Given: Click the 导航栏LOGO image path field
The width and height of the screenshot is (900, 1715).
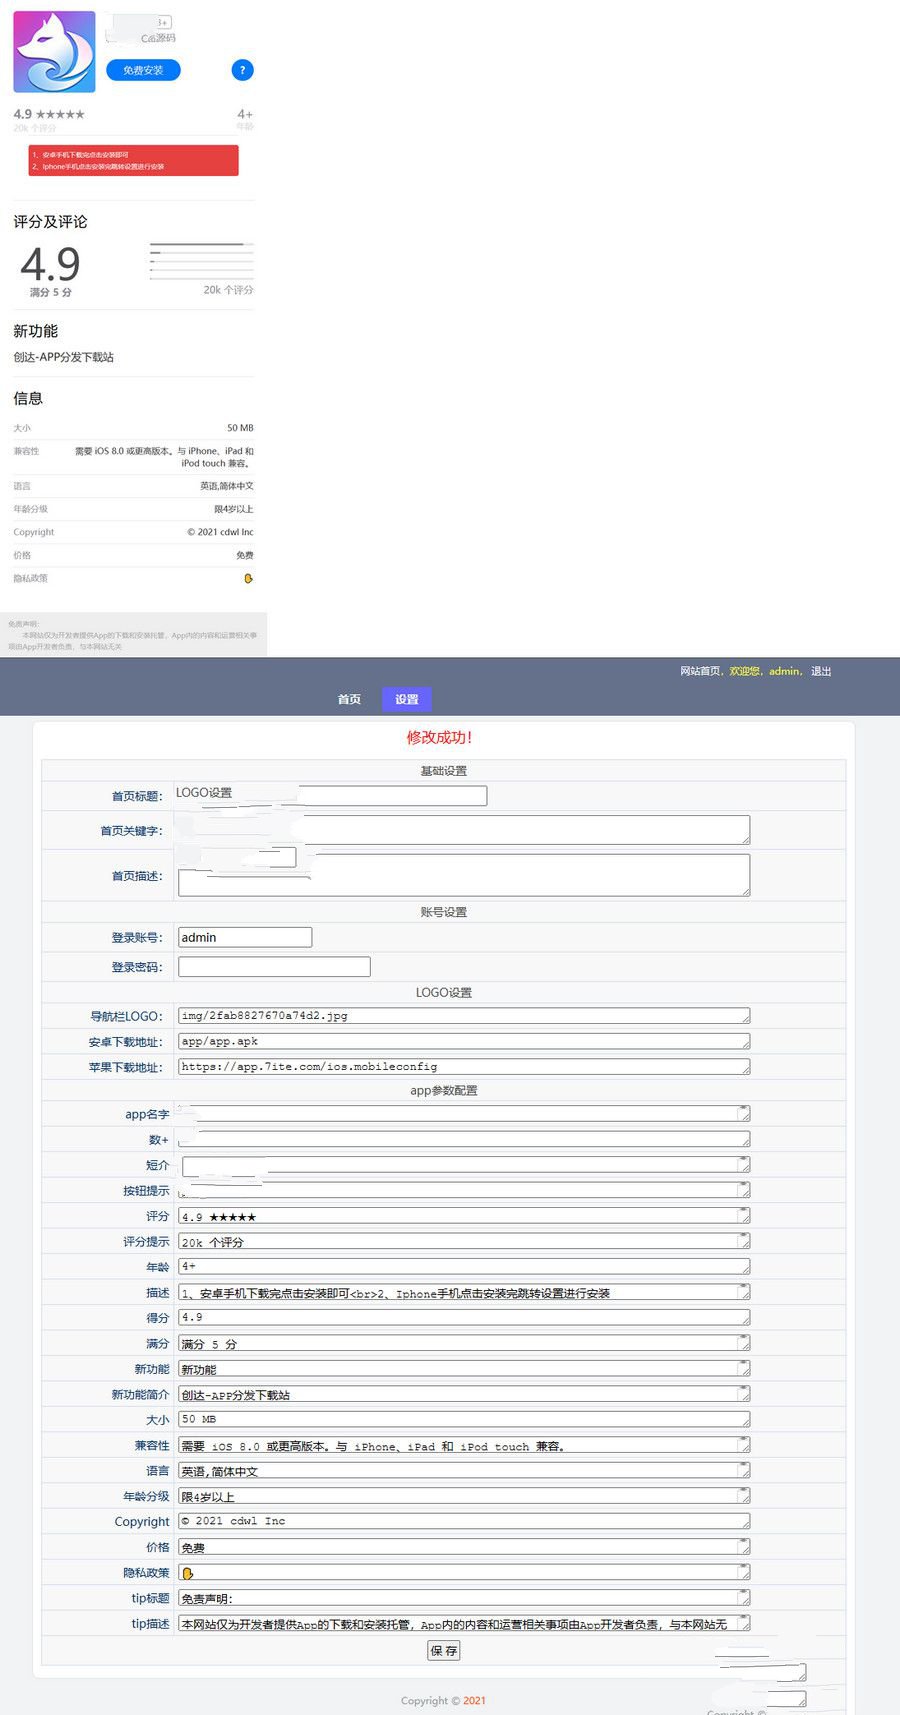Looking at the screenshot, I should [x=463, y=1016].
